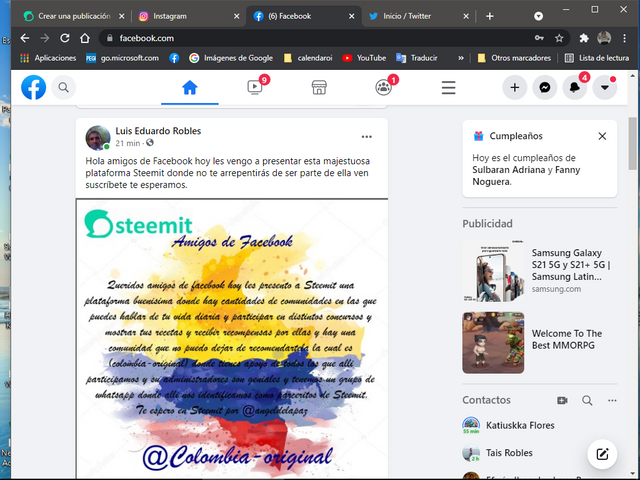Open Contactos options three dots

pos(612,400)
